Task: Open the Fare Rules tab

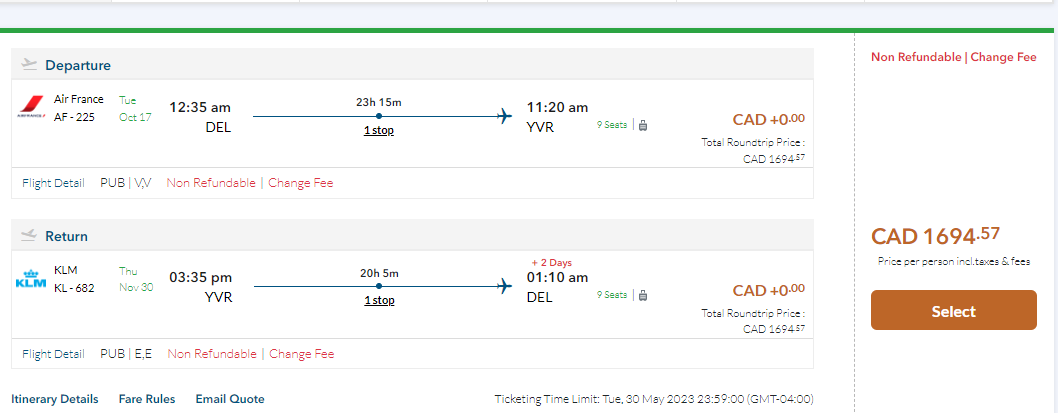Action: (147, 399)
